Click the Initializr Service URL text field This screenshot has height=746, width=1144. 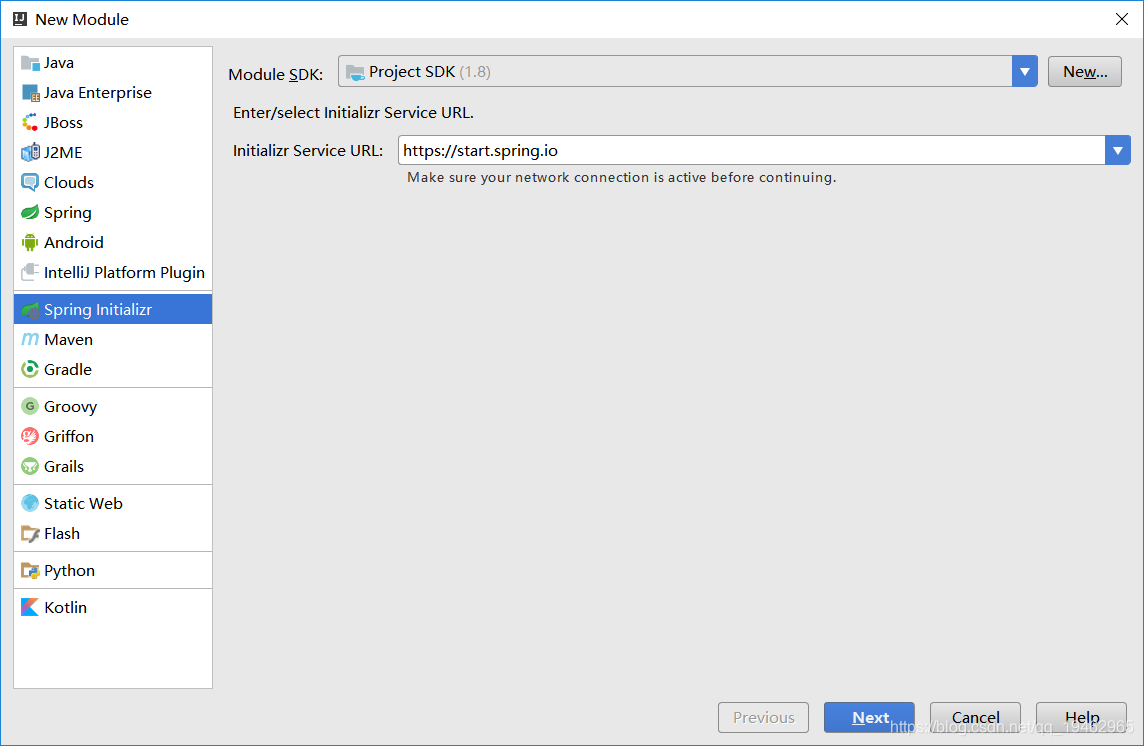(x=751, y=150)
